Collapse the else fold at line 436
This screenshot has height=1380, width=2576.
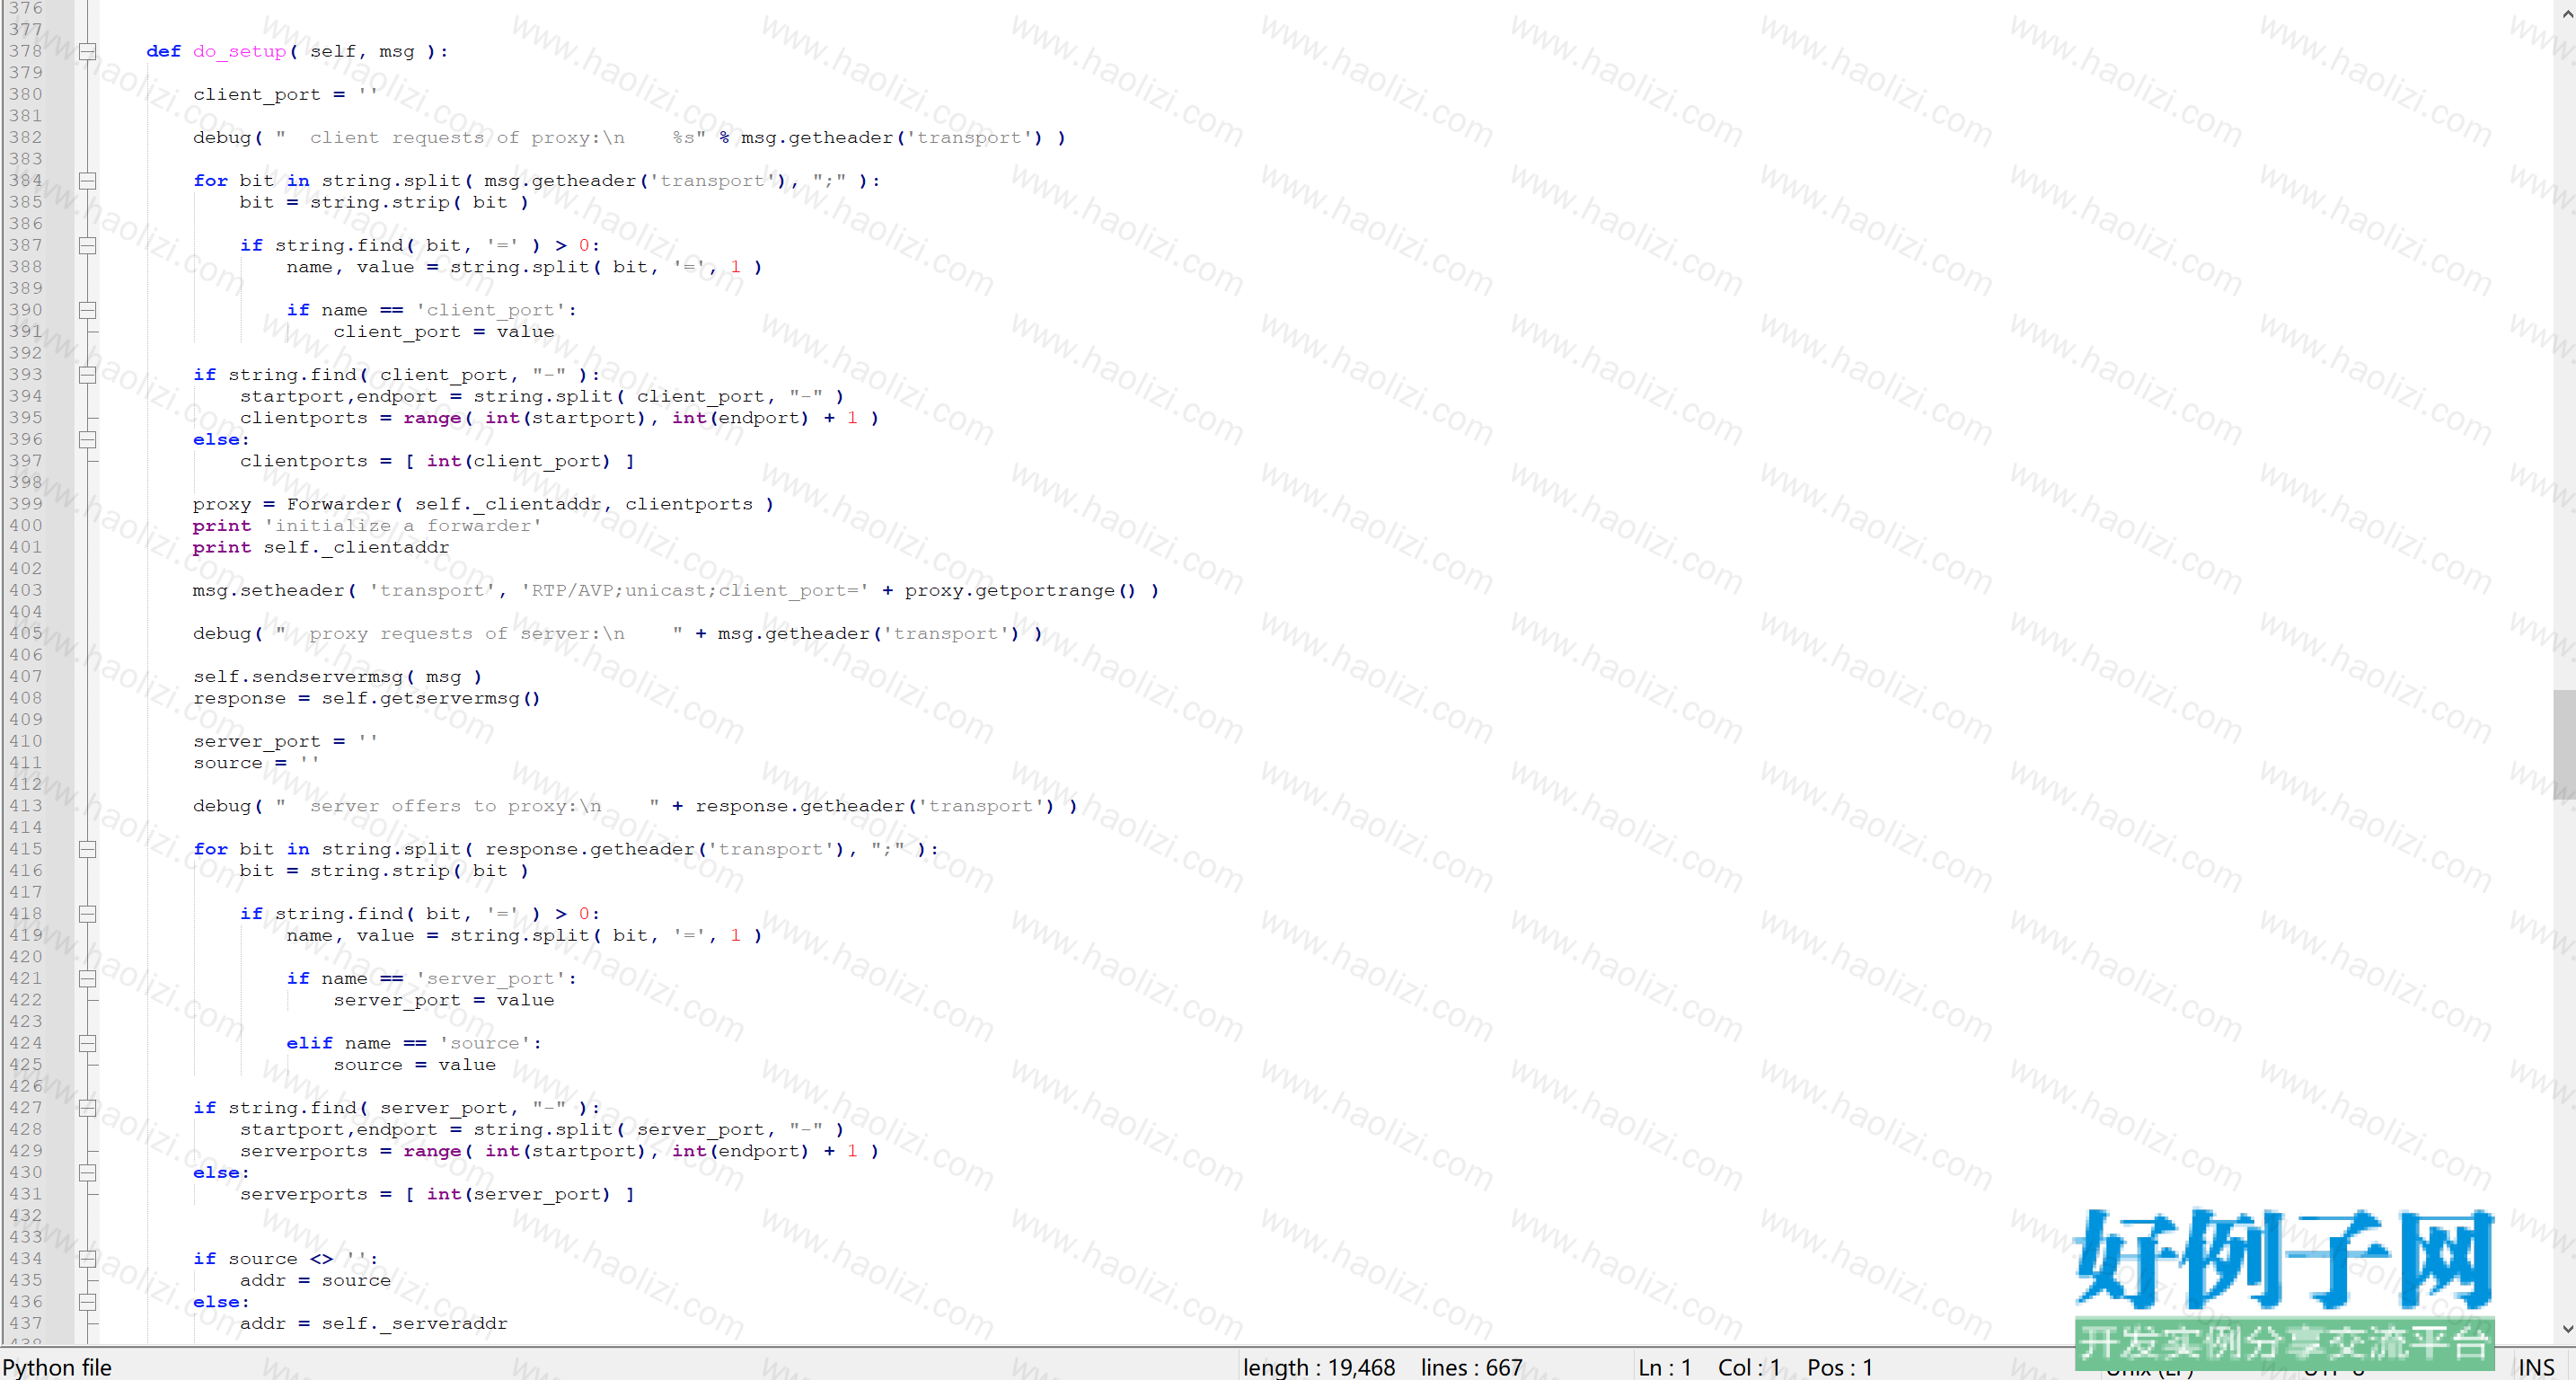(88, 1302)
